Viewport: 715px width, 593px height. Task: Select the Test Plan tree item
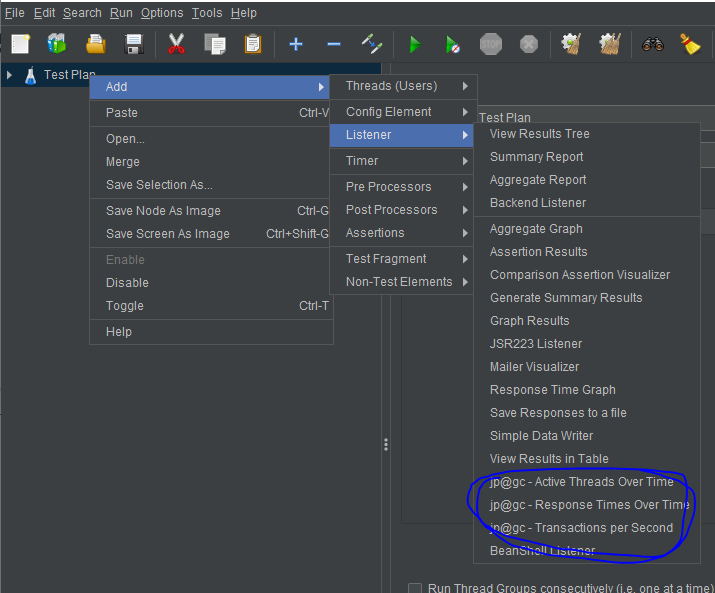click(x=69, y=75)
